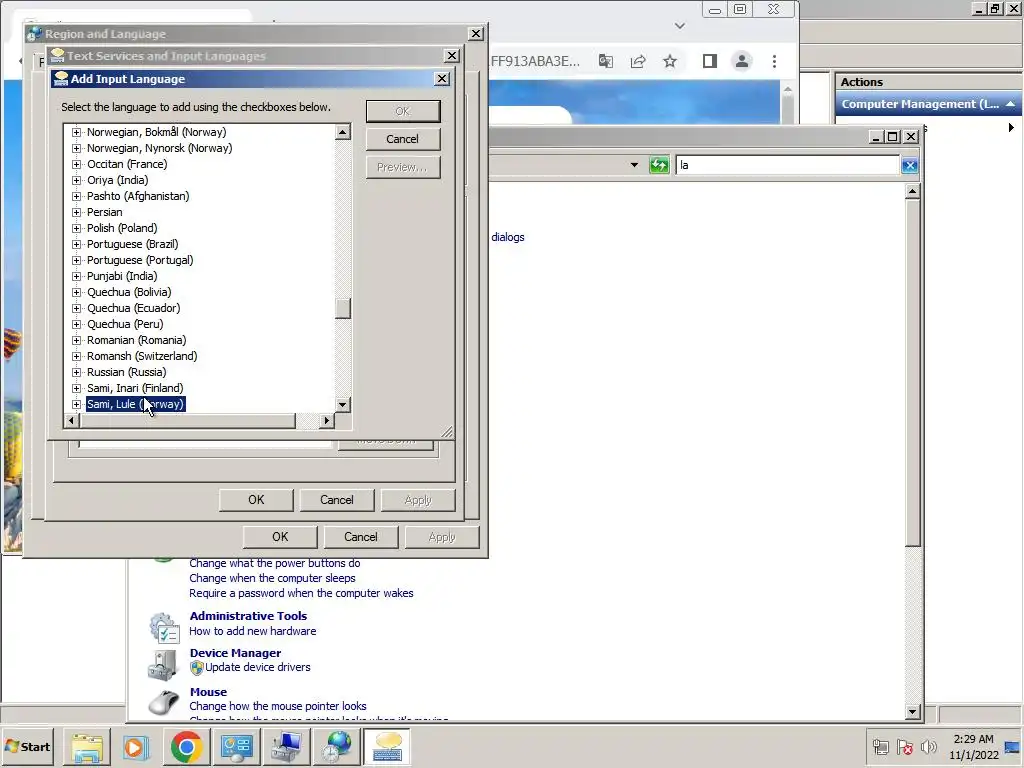Click language list horizontal scrollbar thumb
The height and width of the screenshot is (768, 1024).
[187, 421]
